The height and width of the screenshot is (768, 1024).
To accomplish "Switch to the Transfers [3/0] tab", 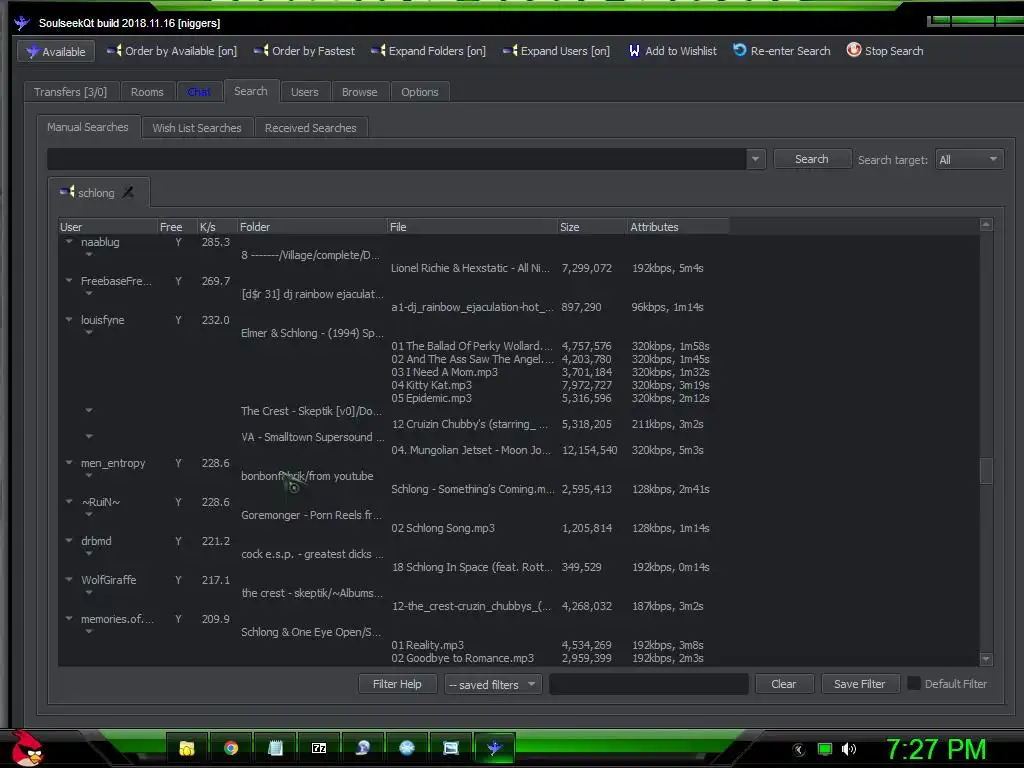I will [x=71, y=92].
